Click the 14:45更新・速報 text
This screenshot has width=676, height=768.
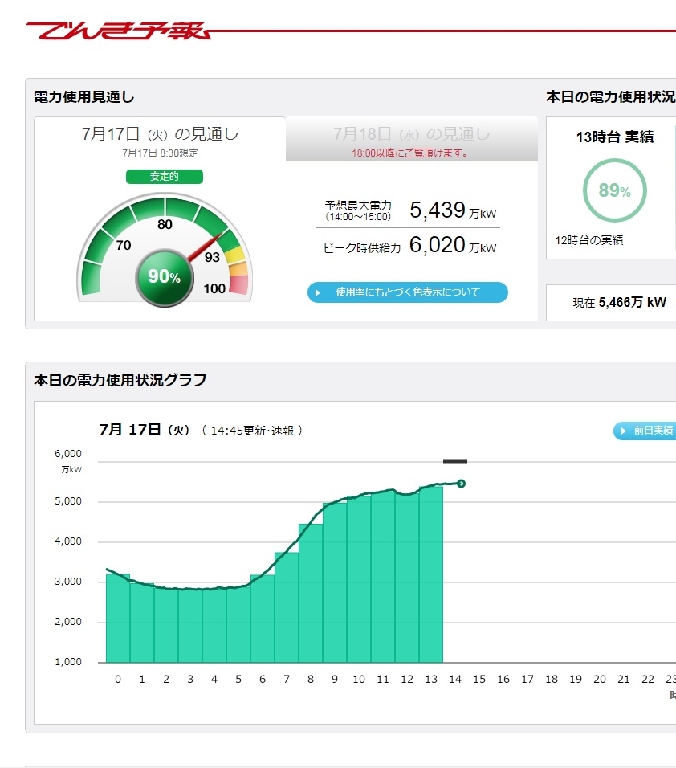[252, 431]
